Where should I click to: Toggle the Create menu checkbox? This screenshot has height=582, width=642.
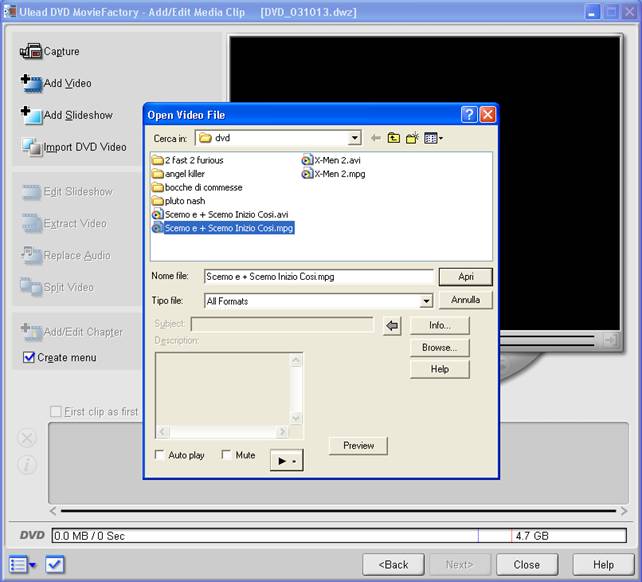pyautogui.click(x=29, y=357)
